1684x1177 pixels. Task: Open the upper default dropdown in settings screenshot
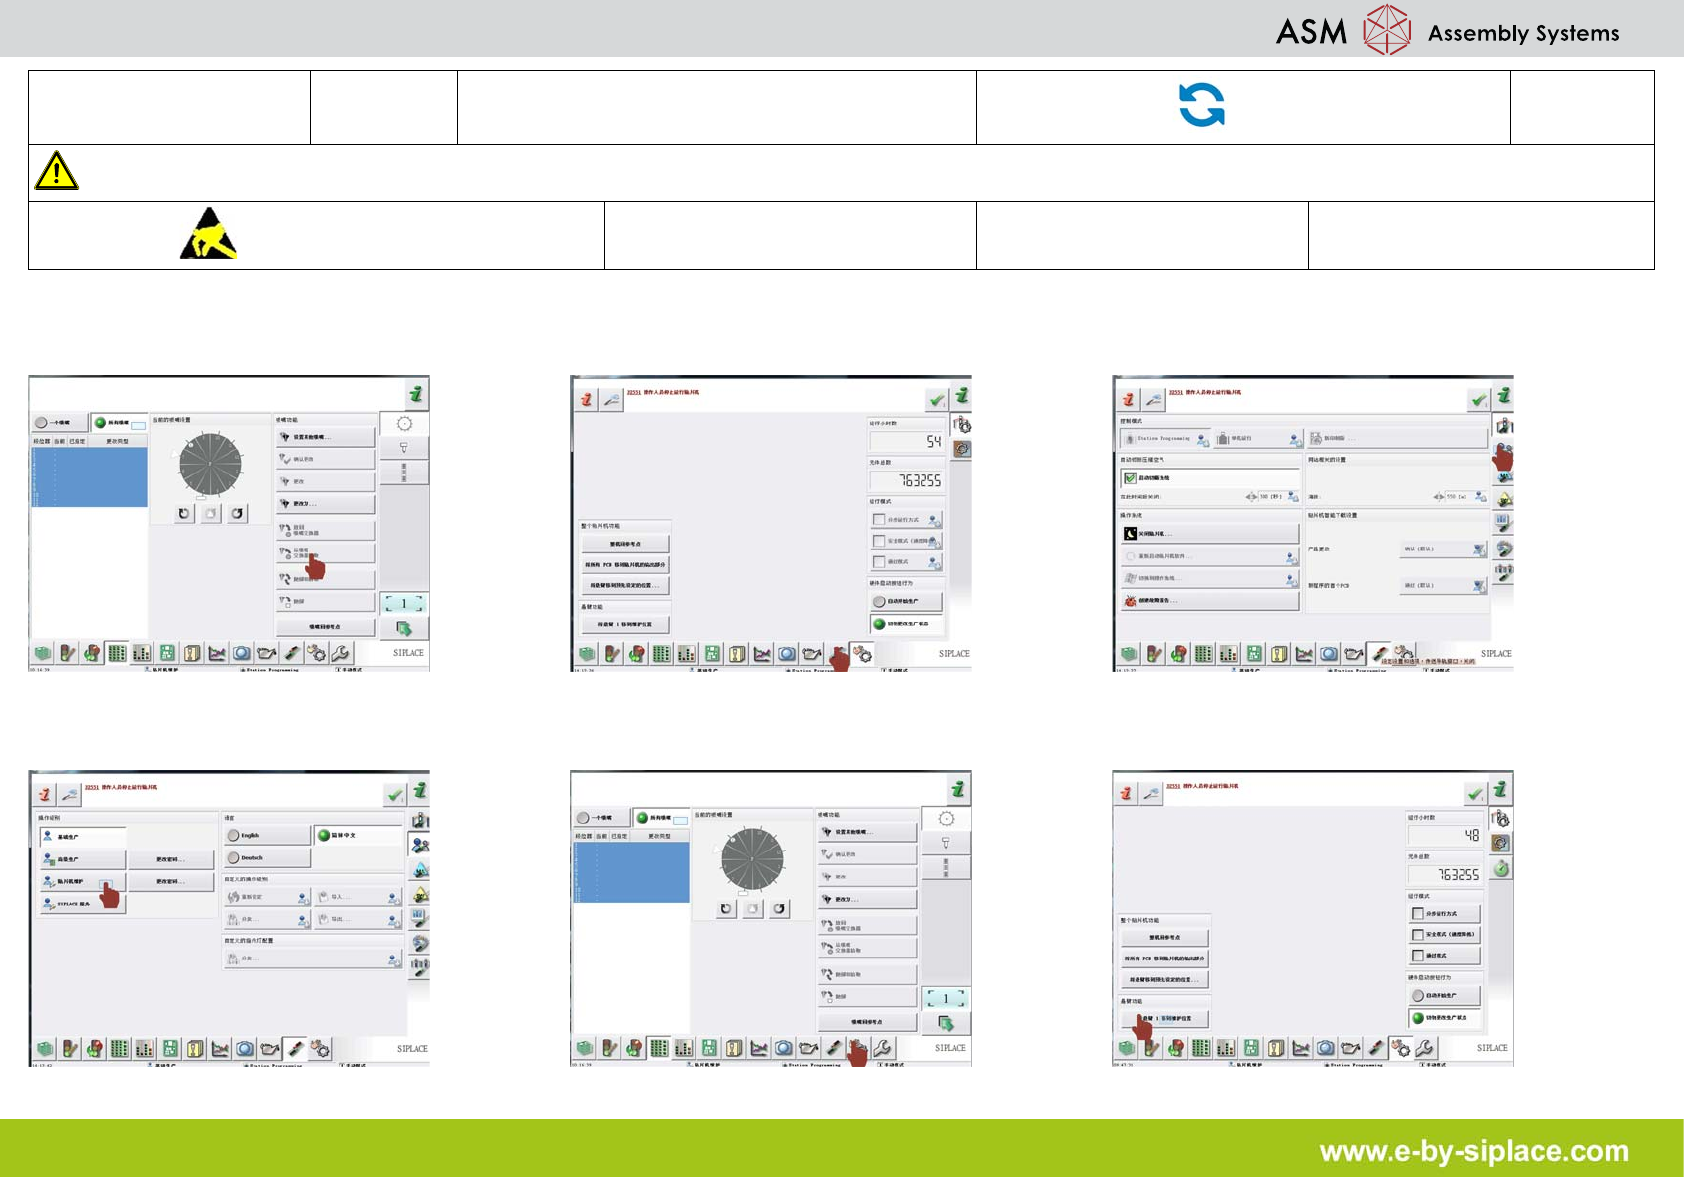coord(1444,549)
